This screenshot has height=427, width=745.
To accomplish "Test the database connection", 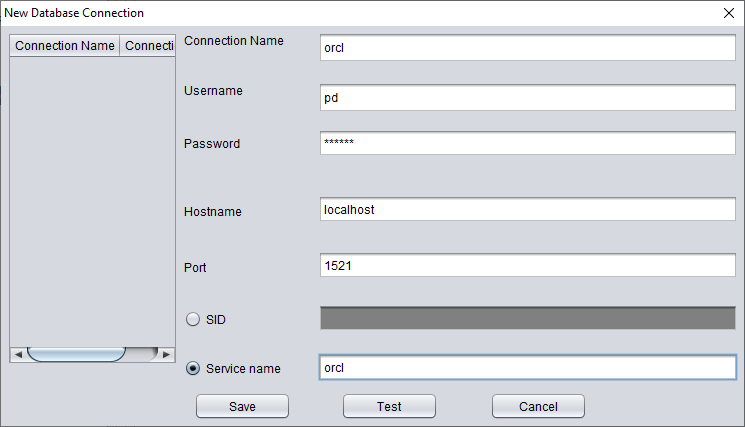I will (389, 406).
